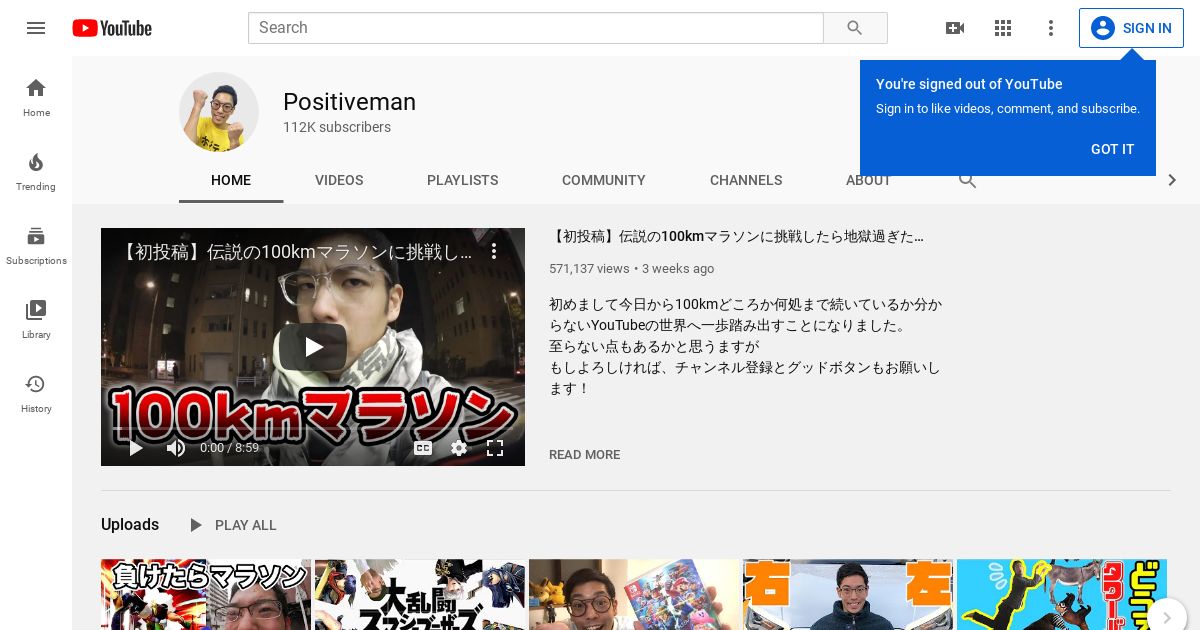Click the small play button in player controls
Image resolution: width=1200 pixels, height=630 pixels.
click(x=136, y=448)
